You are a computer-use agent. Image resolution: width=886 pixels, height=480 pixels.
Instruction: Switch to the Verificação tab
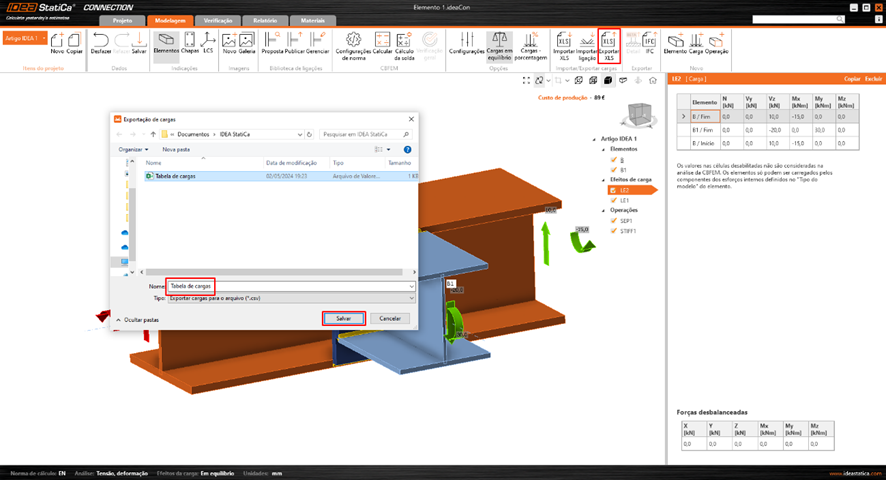pos(218,20)
